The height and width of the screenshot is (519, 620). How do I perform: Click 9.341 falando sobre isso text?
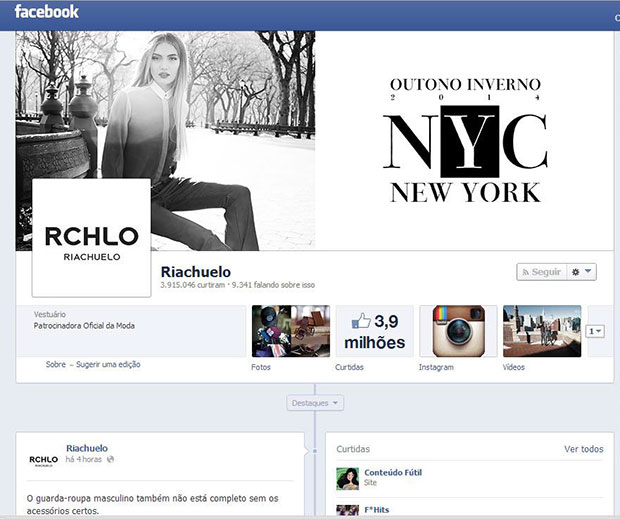273,285
